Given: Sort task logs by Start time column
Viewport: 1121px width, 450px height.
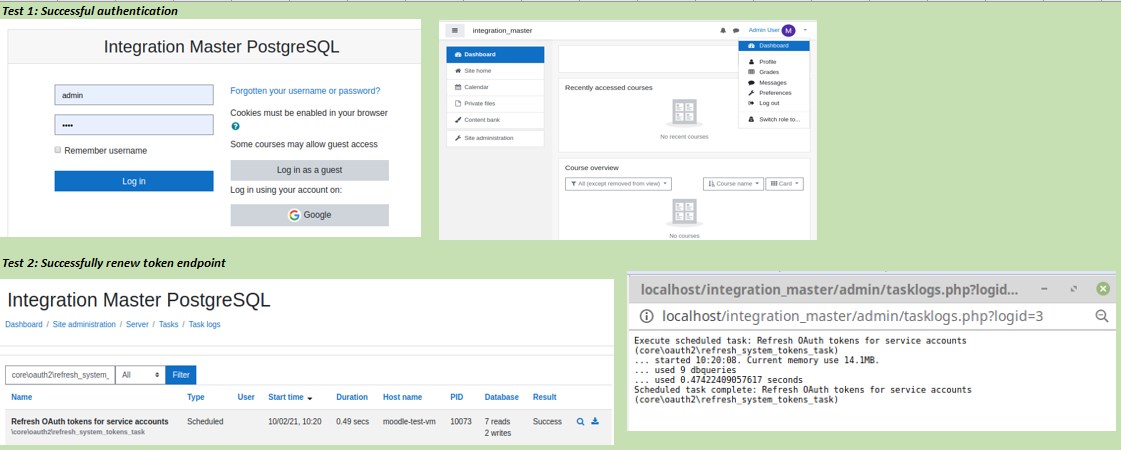Looking at the screenshot, I should click(x=286, y=397).
